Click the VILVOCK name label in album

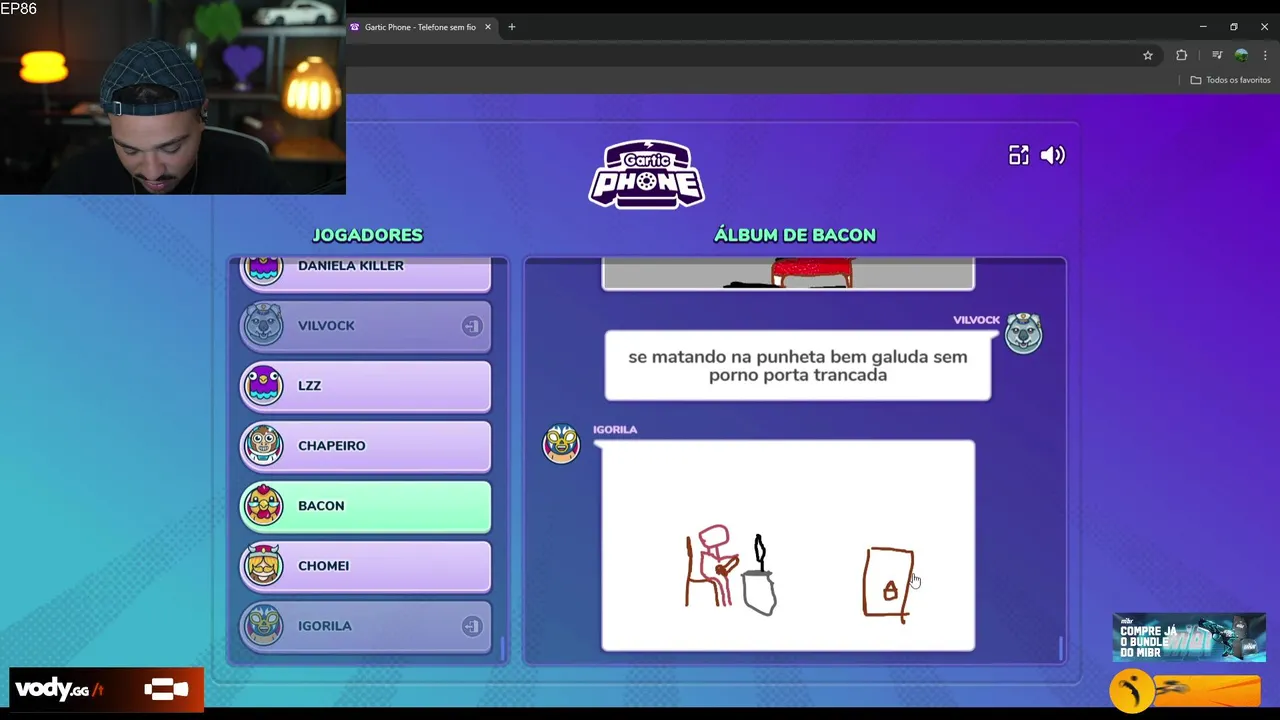pyautogui.click(x=976, y=320)
